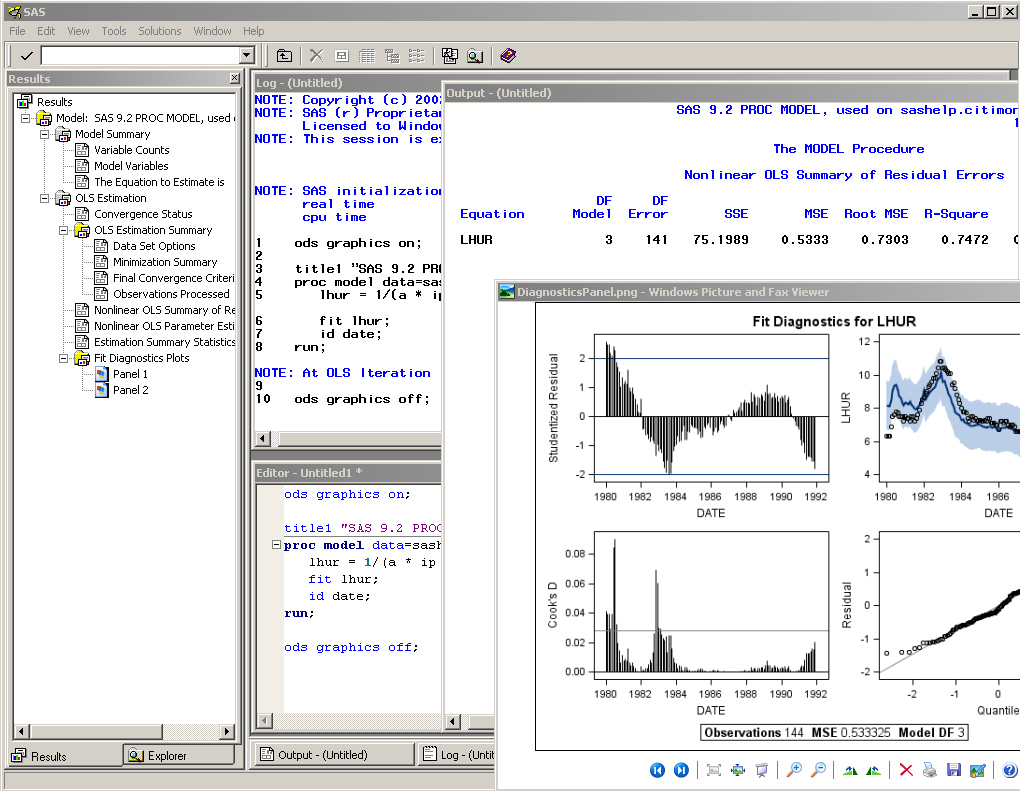Open the View menu
Image resolution: width=1020 pixels, height=791 pixels.
(x=78, y=31)
